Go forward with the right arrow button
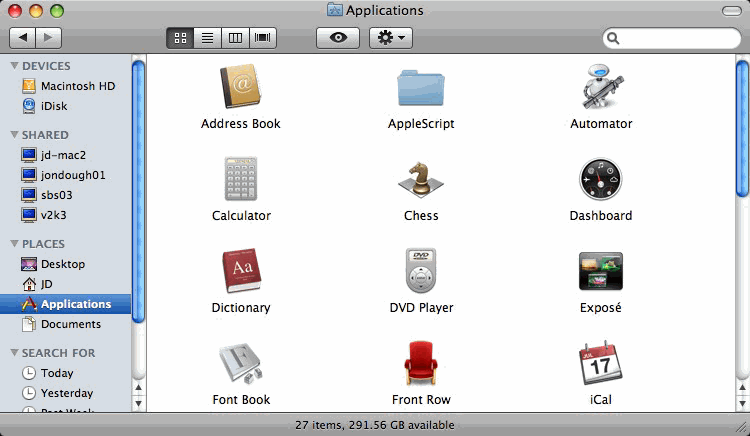 (x=49, y=38)
